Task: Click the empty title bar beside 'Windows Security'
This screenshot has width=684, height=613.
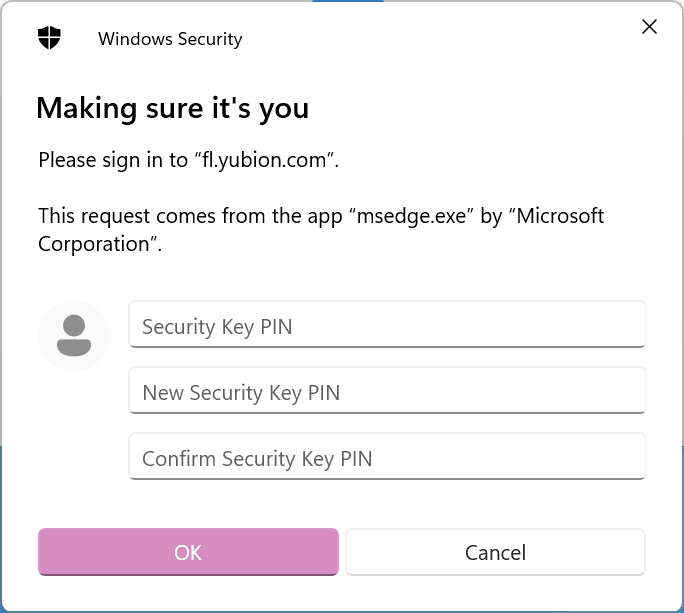Action: point(436,38)
